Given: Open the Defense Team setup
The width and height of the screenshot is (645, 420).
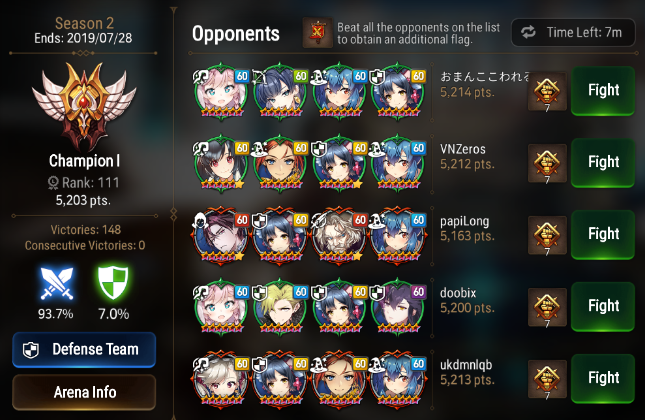Looking at the screenshot, I should (84, 350).
